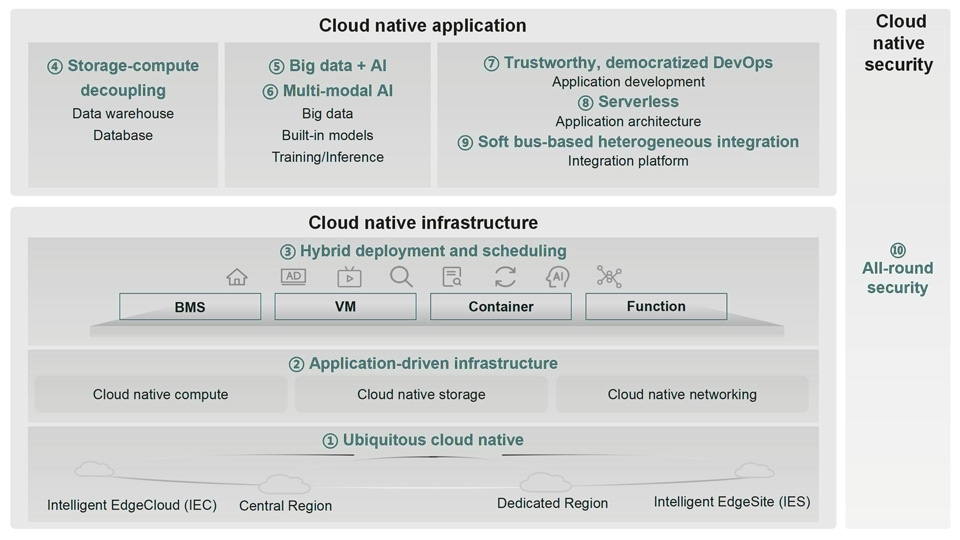Click the AD advertisement screen icon
This screenshot has height=540, width=960.
(x=293, y=277)
